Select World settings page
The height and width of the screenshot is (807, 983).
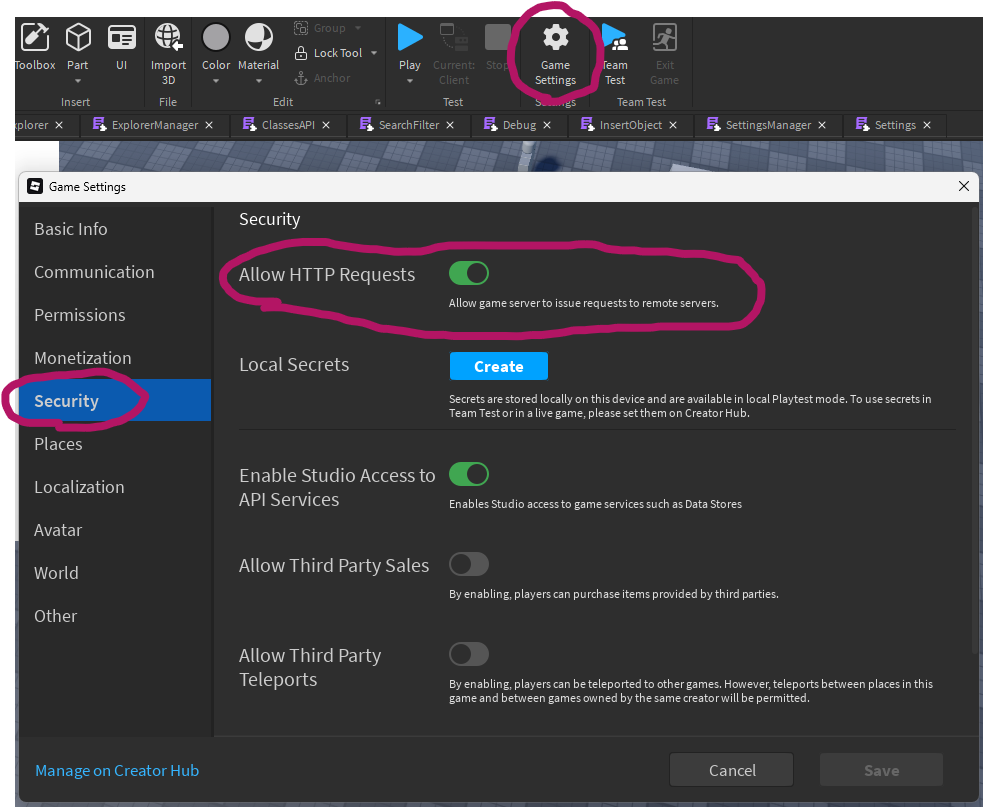(115, 572)
